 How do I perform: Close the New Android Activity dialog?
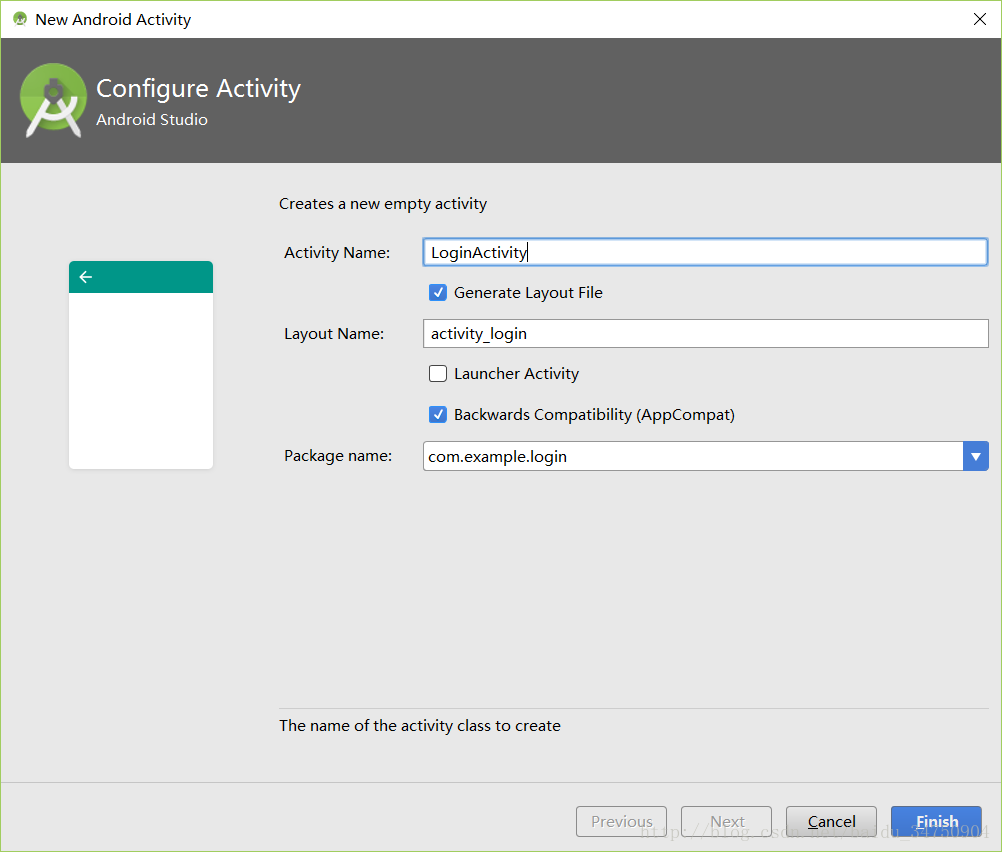click(x=979, y=19)
